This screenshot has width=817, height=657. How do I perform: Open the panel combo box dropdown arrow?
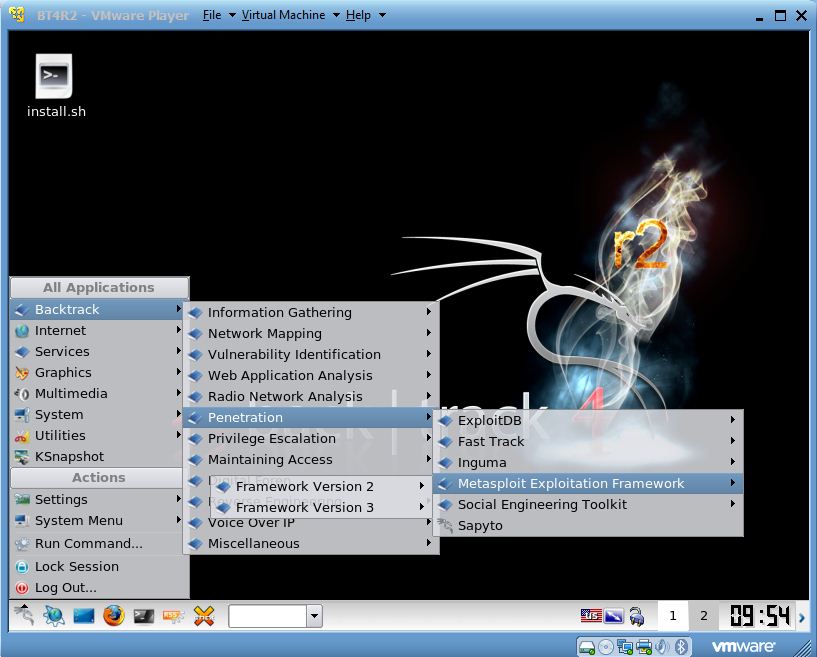pyautogui.click(x=314, y=616)
